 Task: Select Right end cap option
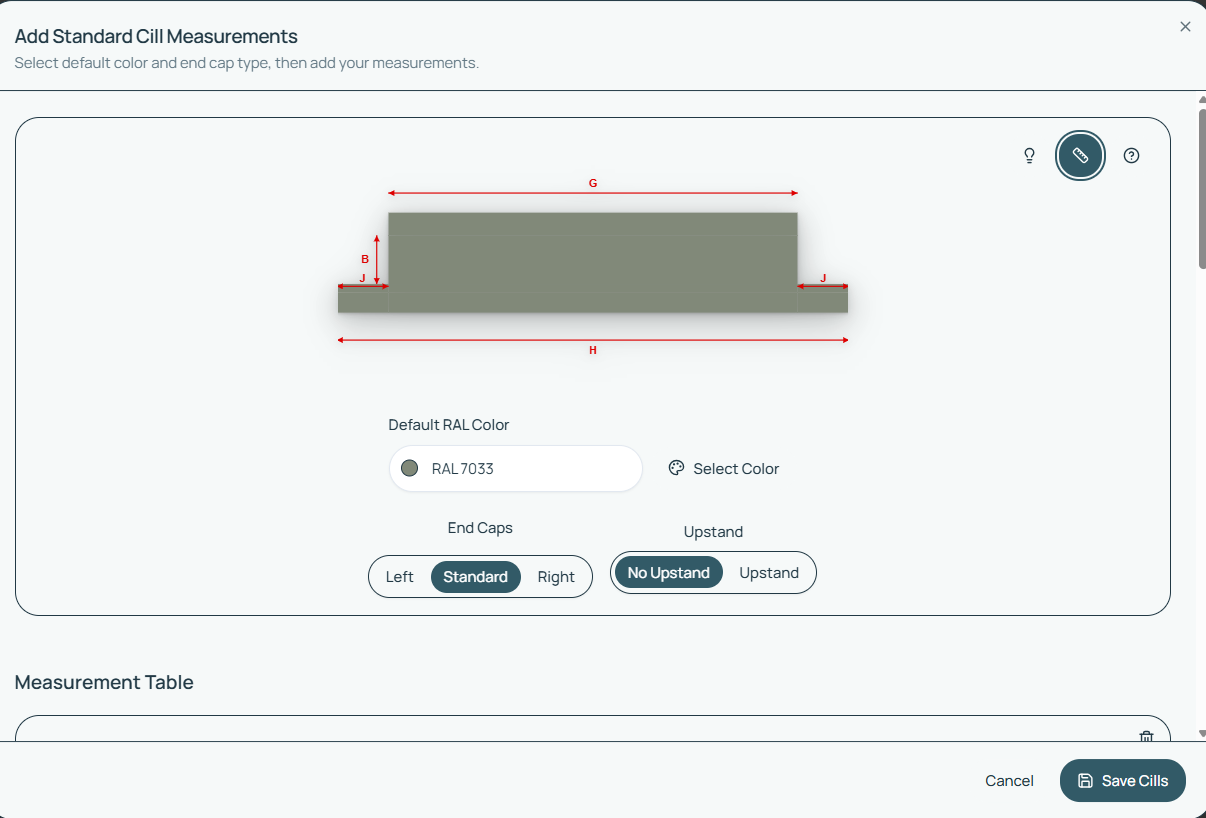[556, 577]
